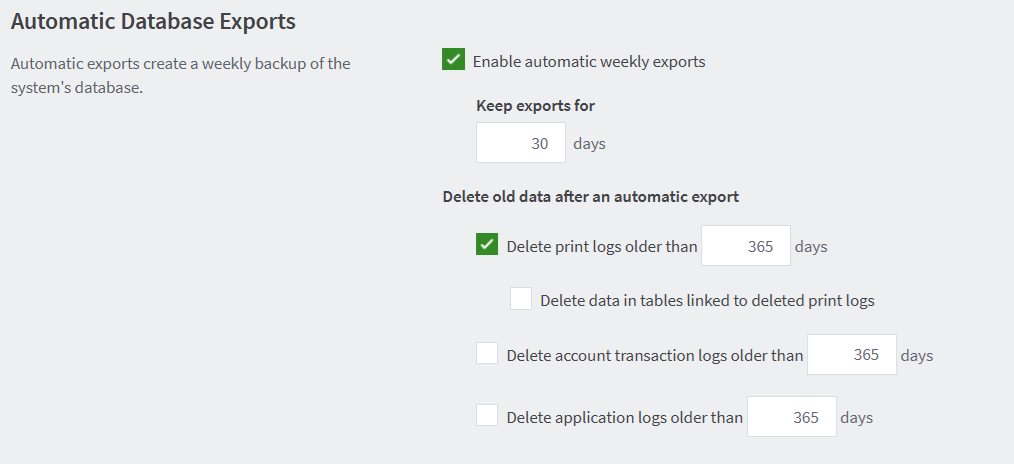Click the application logs days input
This screenshot has width=1014, height=464.
pyautogui.click(x=792, y=417)
